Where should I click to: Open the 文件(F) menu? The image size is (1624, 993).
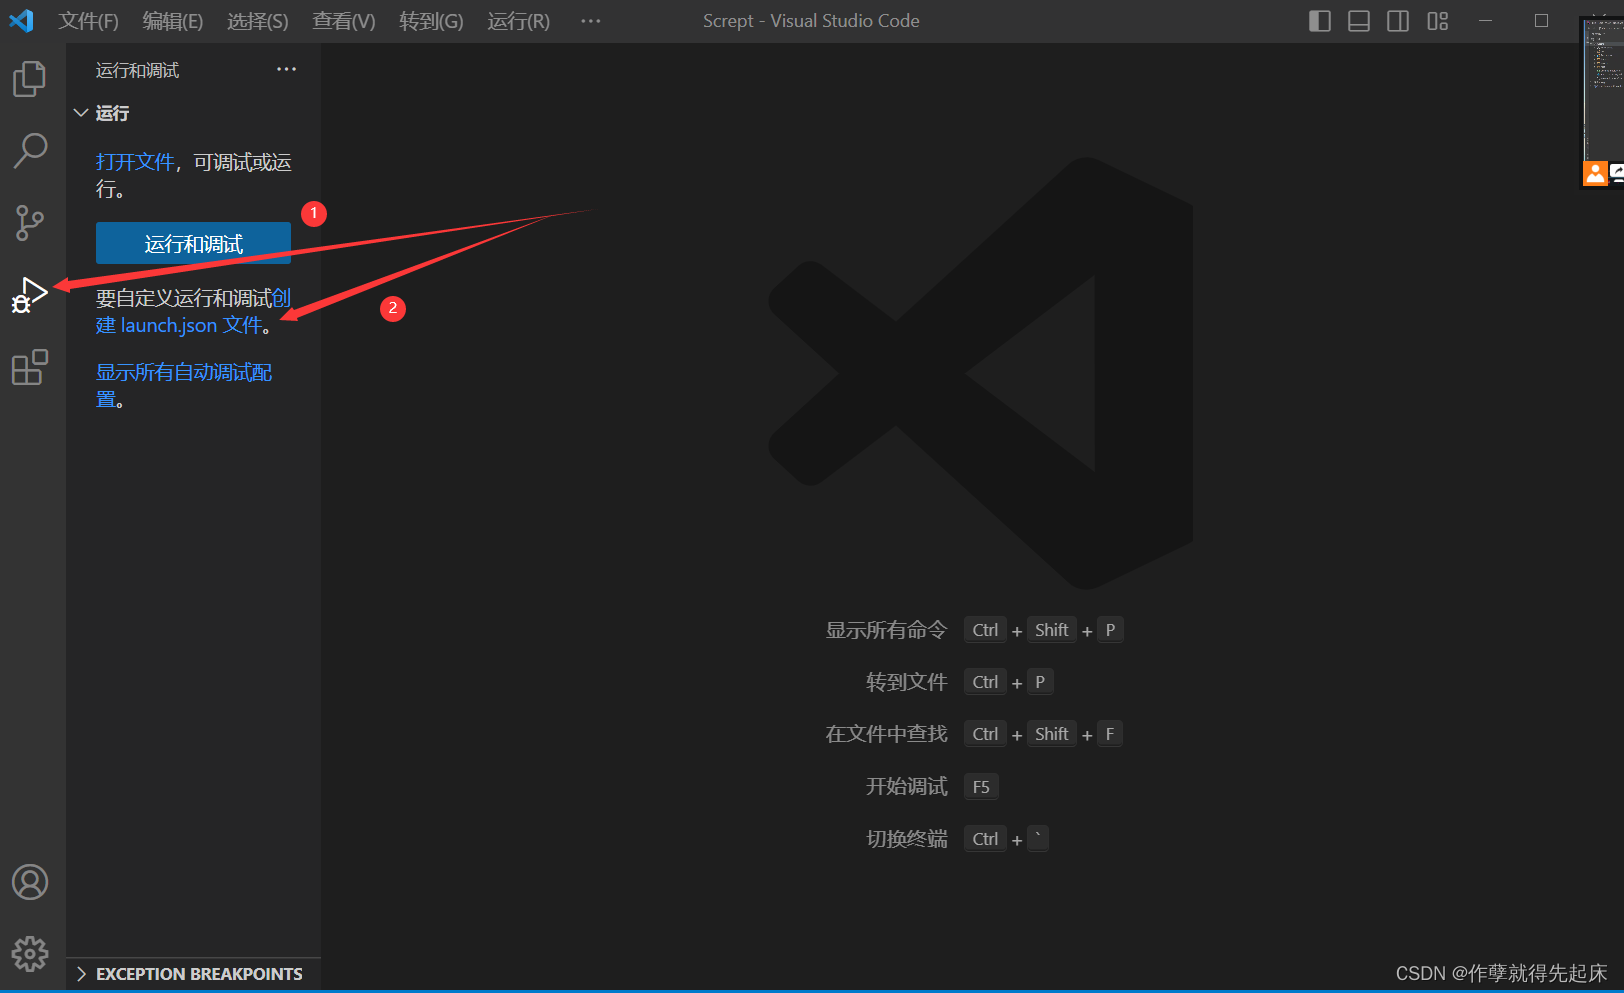pyautogui.click(x=88, y=20)
